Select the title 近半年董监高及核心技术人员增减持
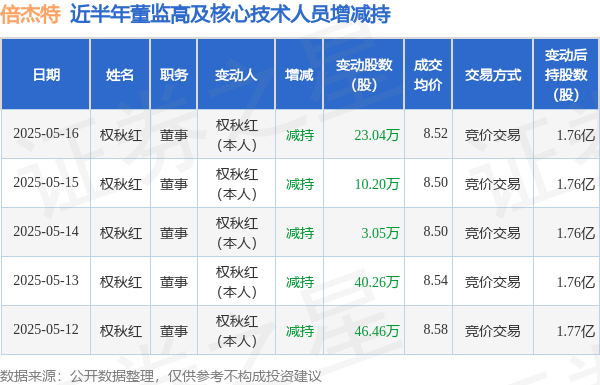The image size is (600, 385). pyautogui.click(x=230, y=15)
